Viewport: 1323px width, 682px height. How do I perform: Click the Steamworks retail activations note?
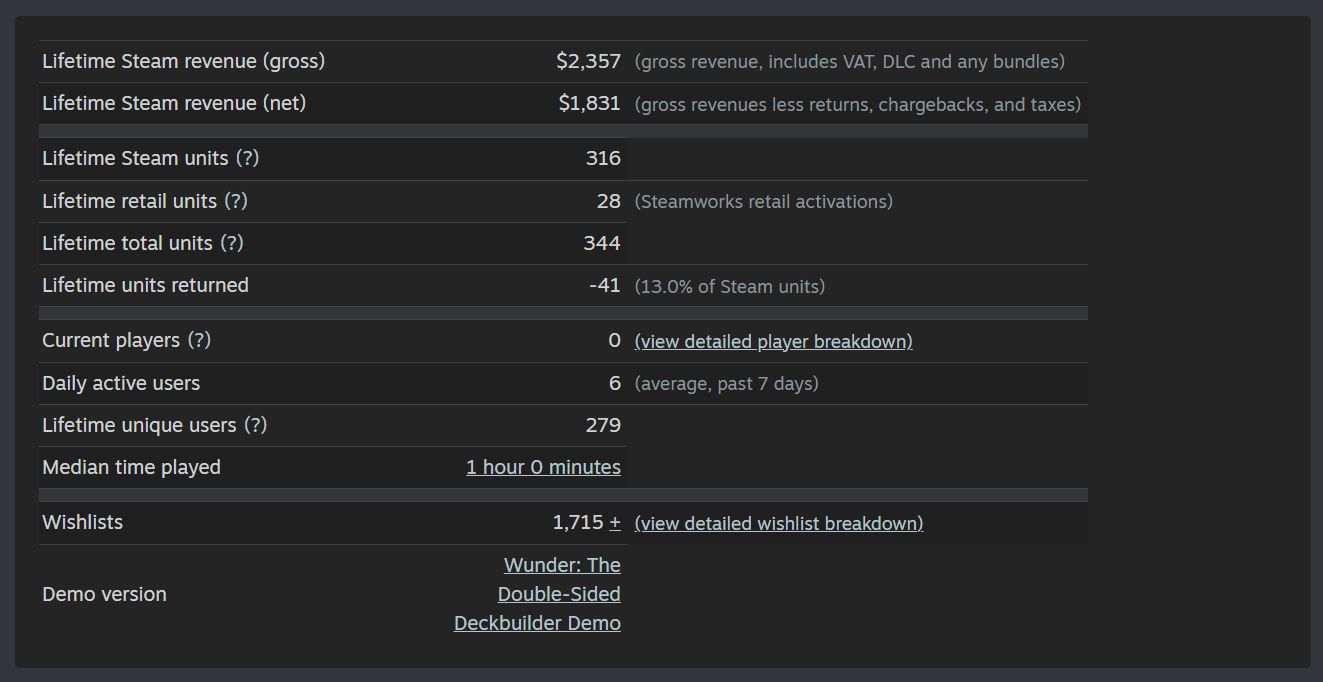point(763,201)
